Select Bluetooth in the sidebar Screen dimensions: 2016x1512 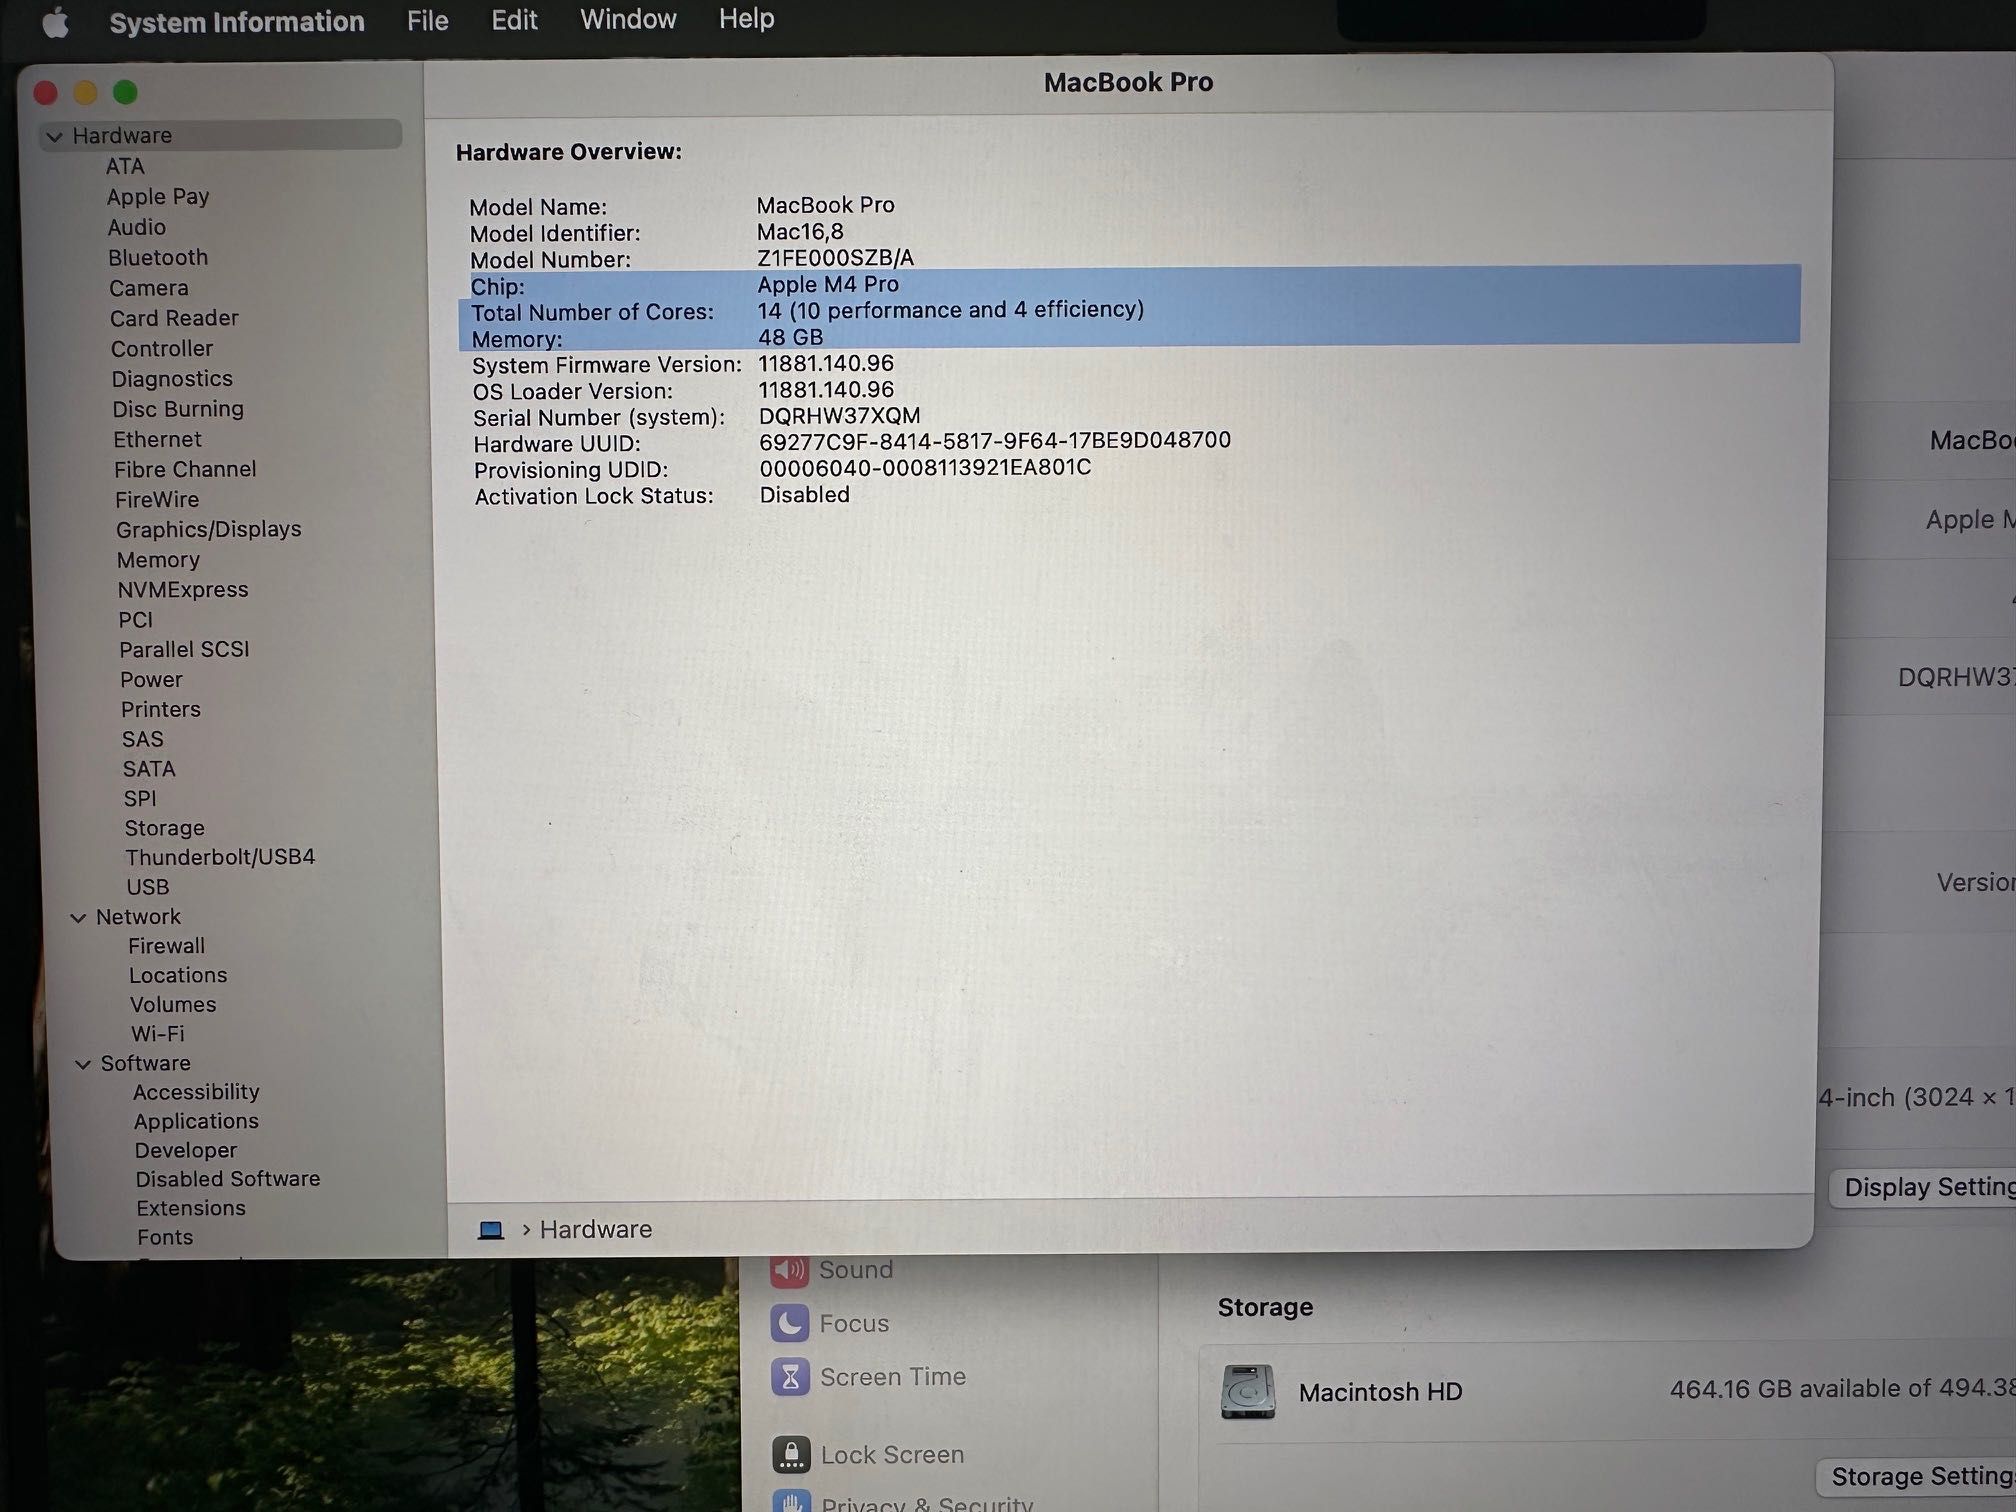tap(158, 258)
